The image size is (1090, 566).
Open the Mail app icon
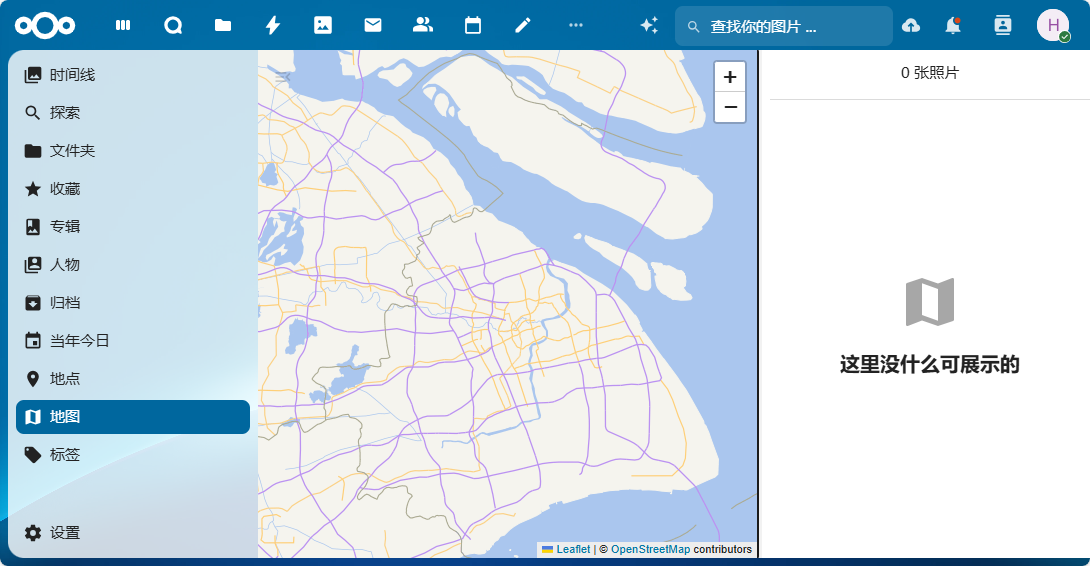[373, 26]
